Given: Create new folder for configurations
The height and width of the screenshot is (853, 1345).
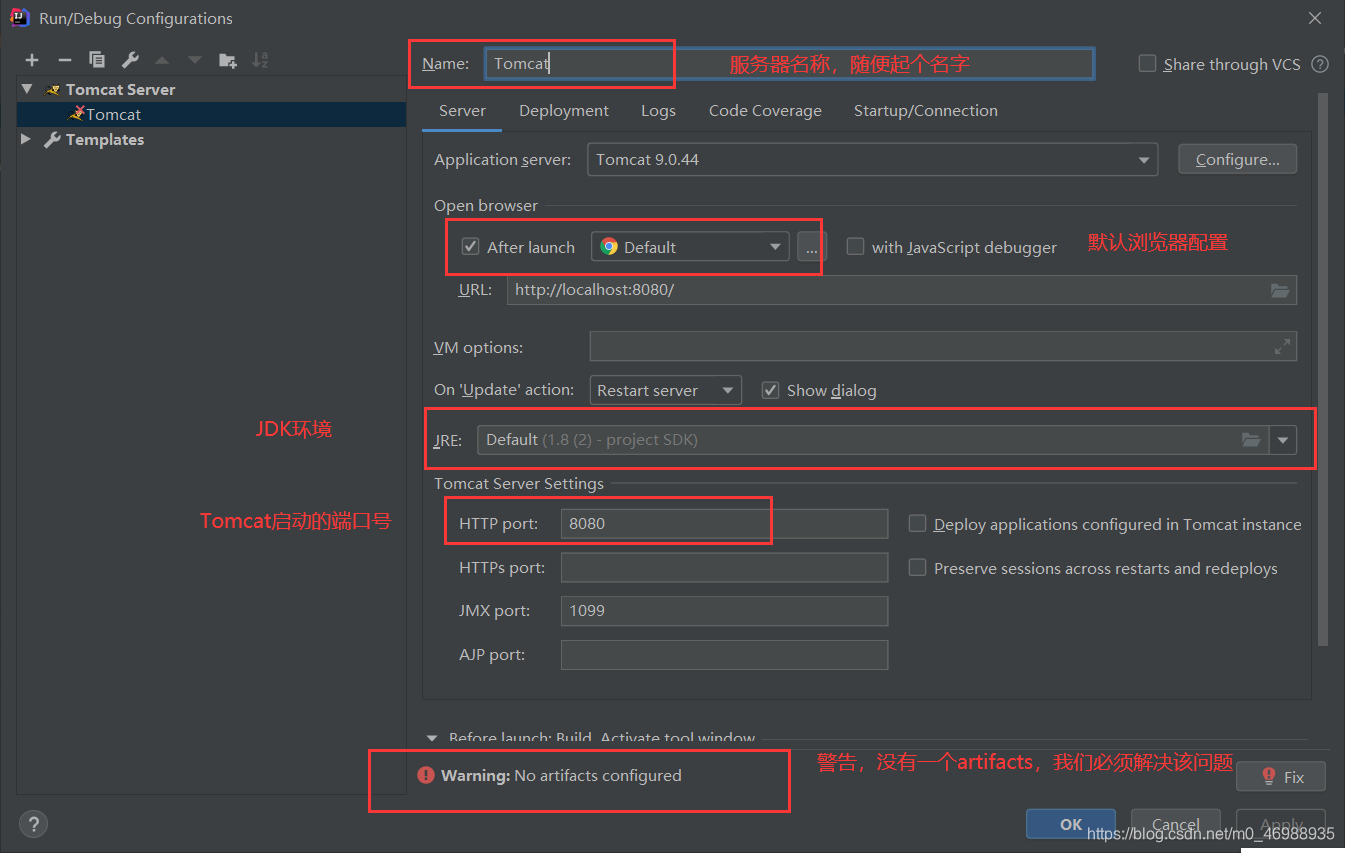Looking at the screenshot, I should 228,60.
